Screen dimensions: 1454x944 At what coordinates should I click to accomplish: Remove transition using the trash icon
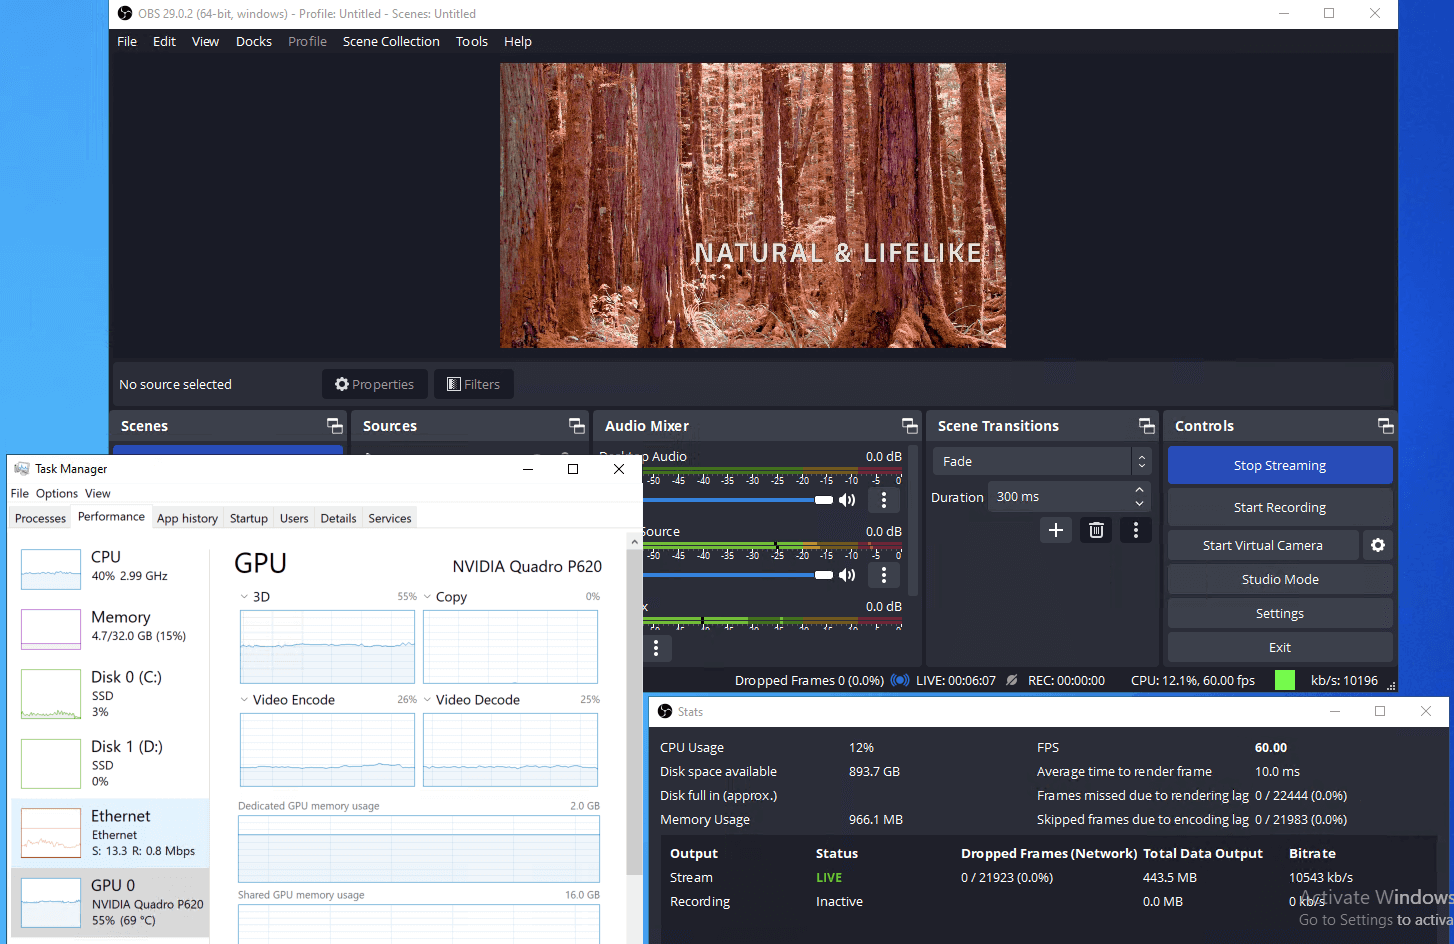coord(1096,530)
